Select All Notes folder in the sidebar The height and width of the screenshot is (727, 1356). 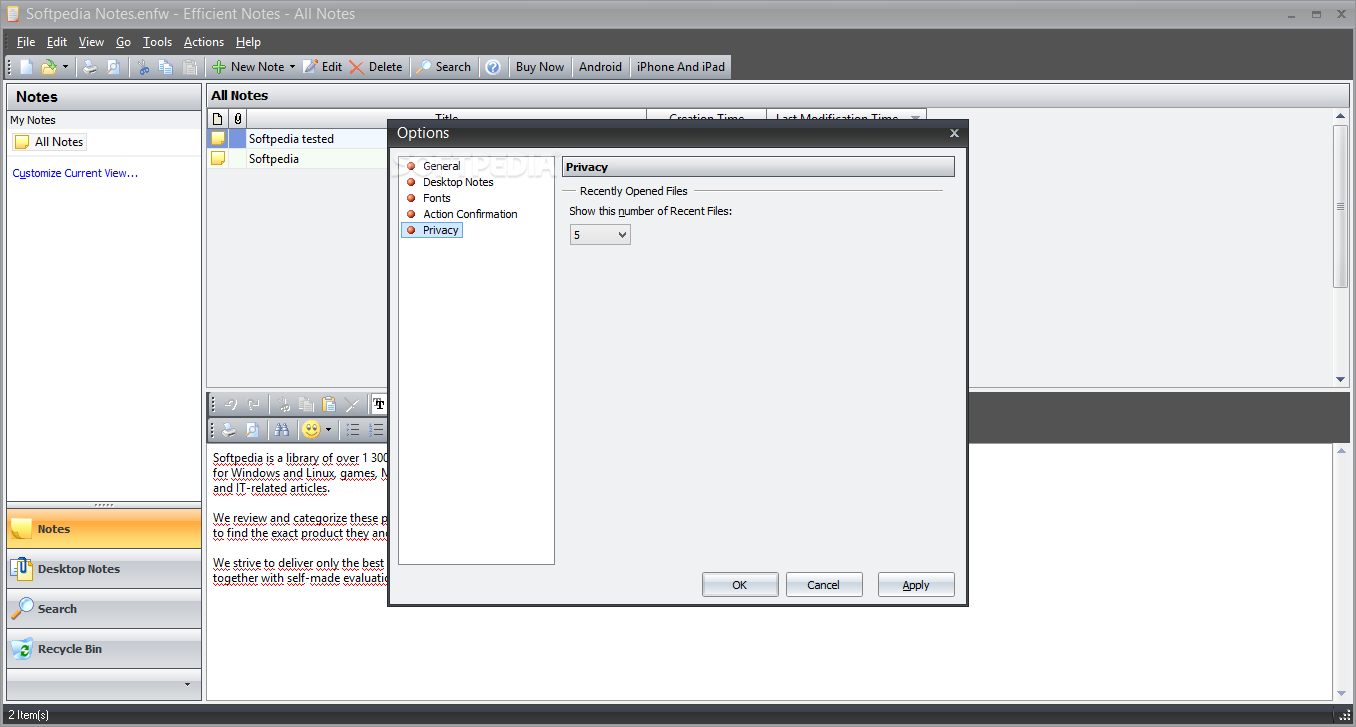click(49, 142)
